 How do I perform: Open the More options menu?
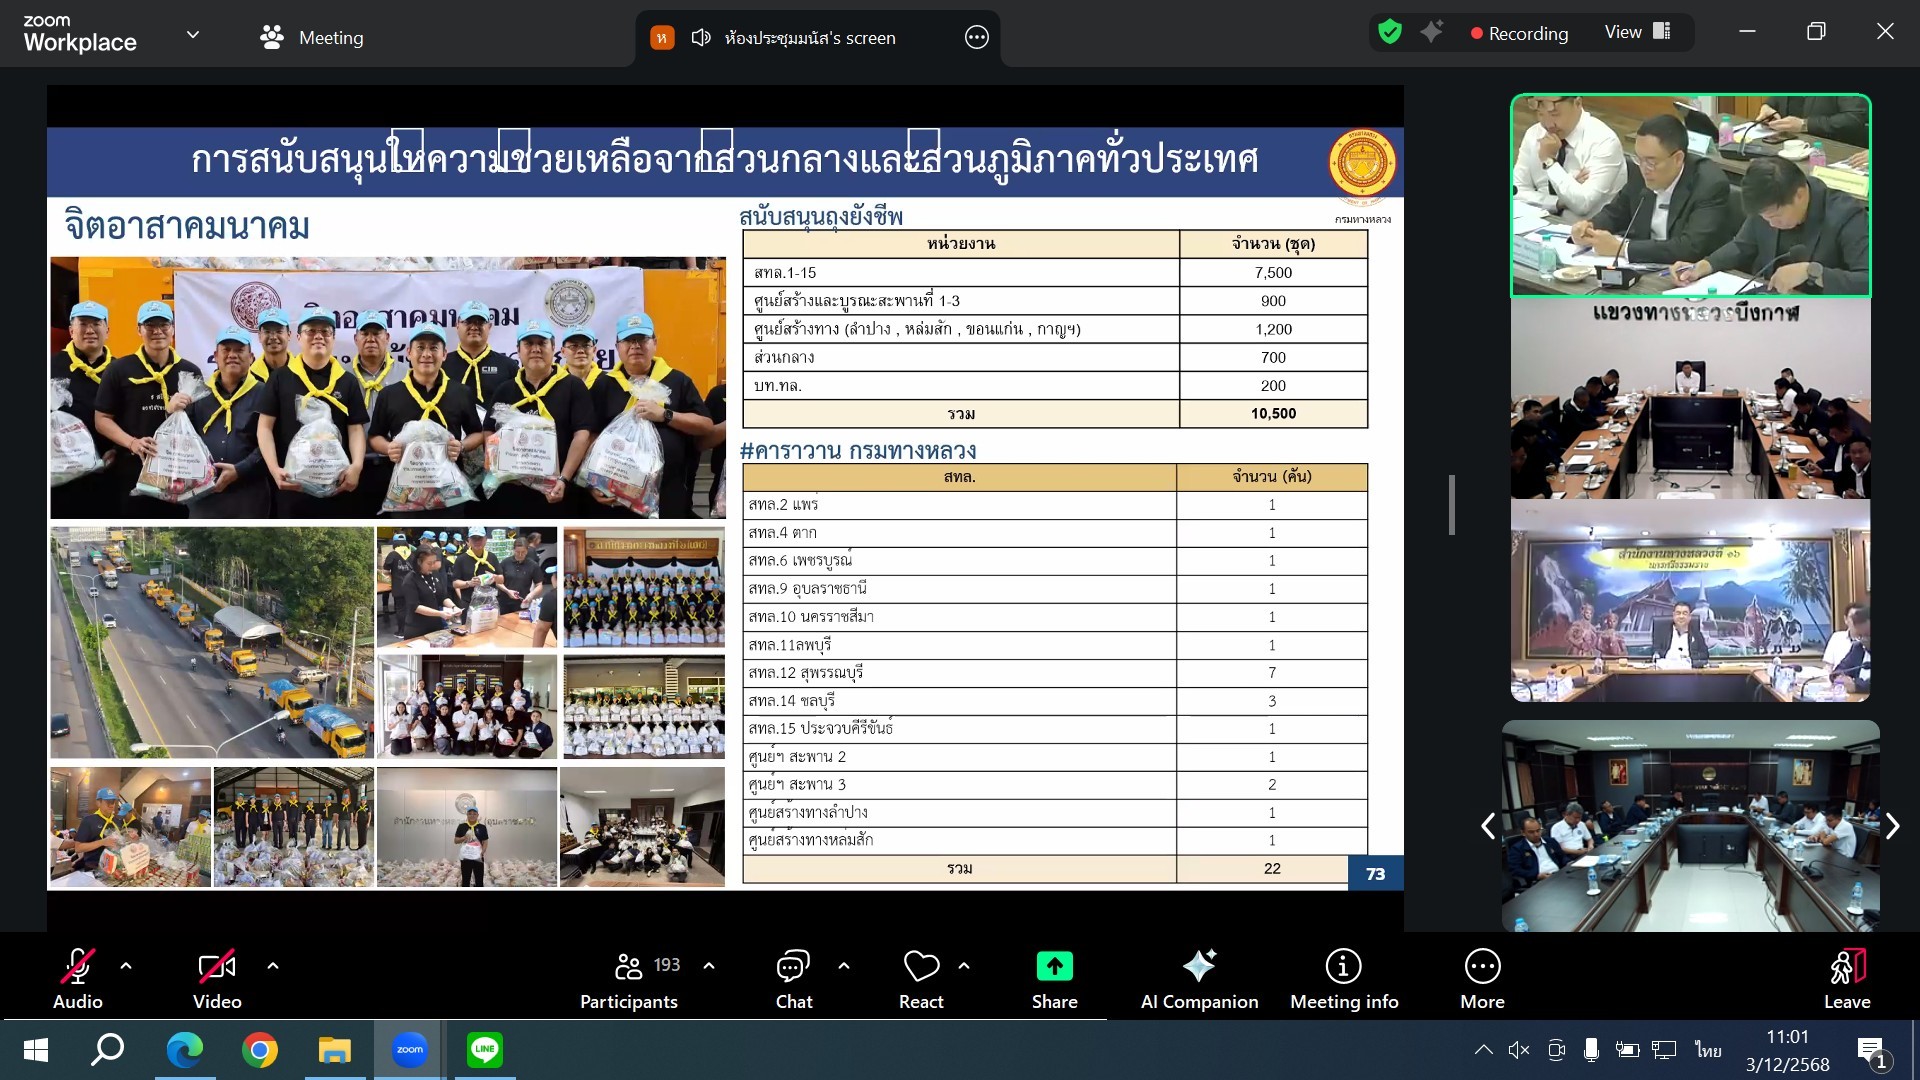pos(1481,978)
